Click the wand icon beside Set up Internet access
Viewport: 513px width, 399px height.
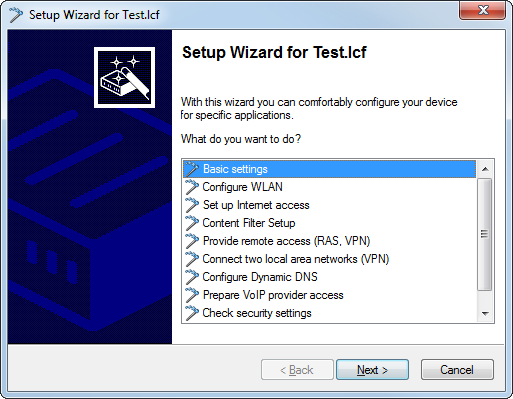click(192, 205)
